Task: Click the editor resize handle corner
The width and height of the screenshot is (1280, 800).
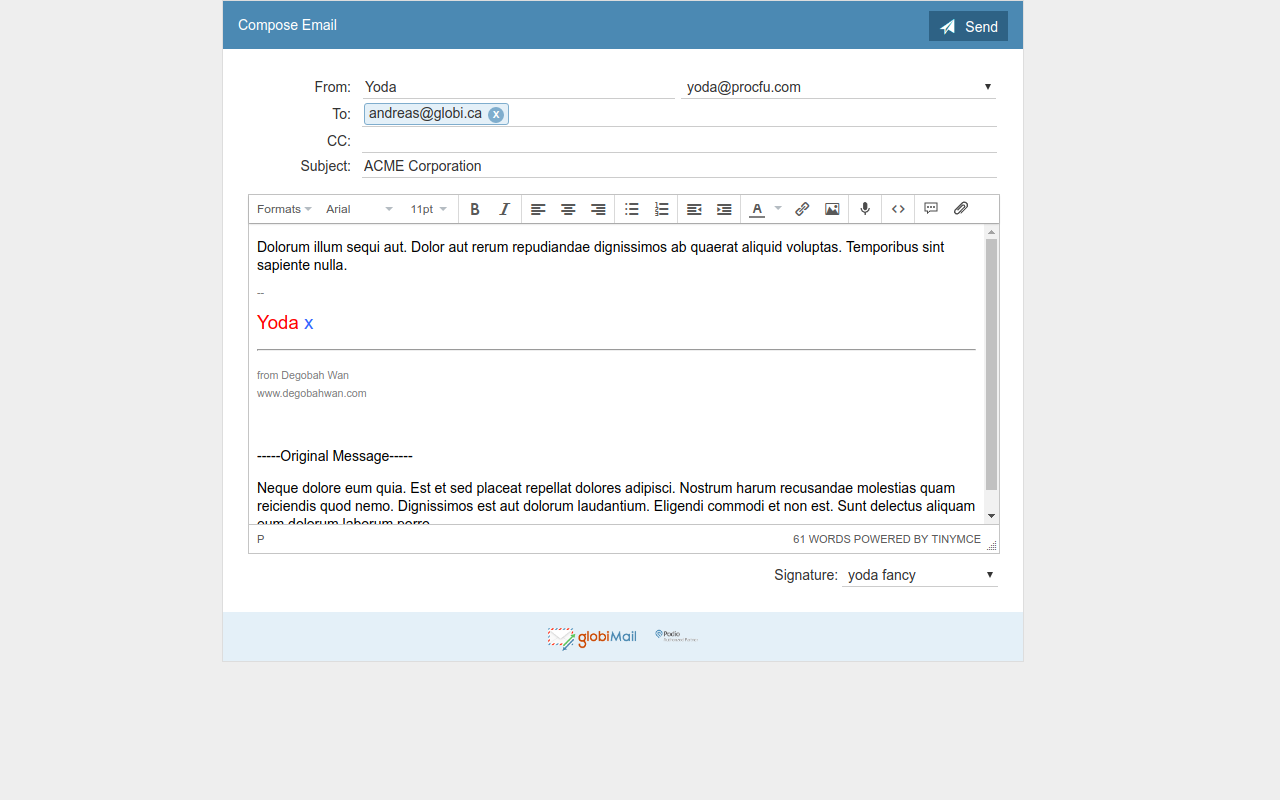Action: click(992, 545)
